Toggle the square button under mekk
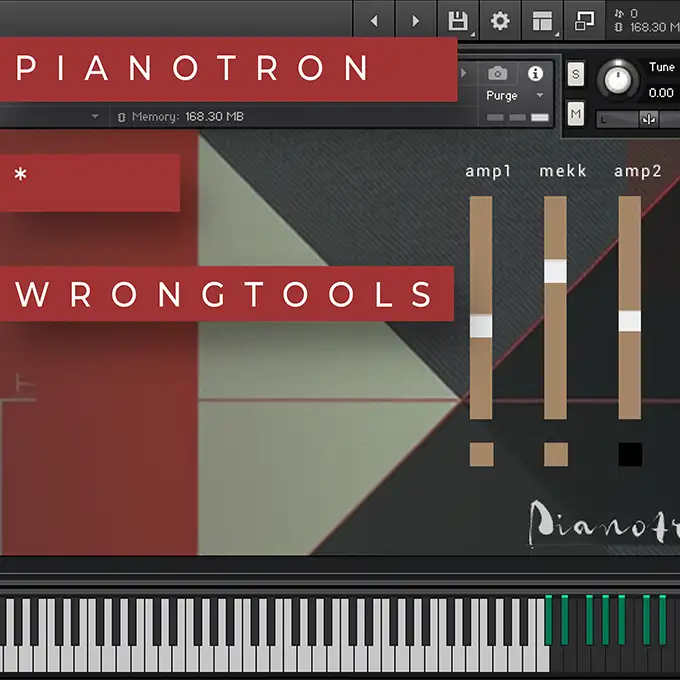 pos(555,454)
